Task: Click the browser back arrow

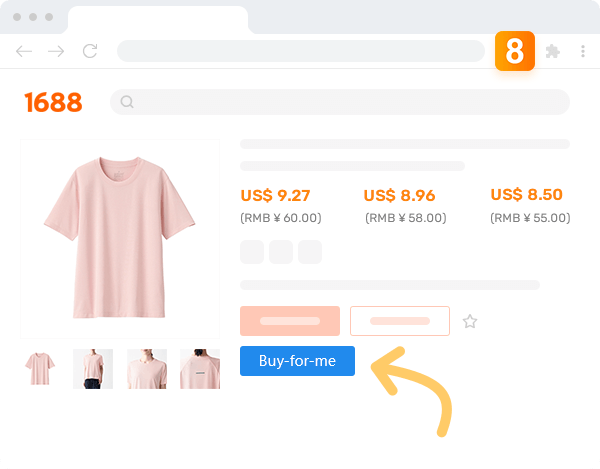Action: point(24,51)
